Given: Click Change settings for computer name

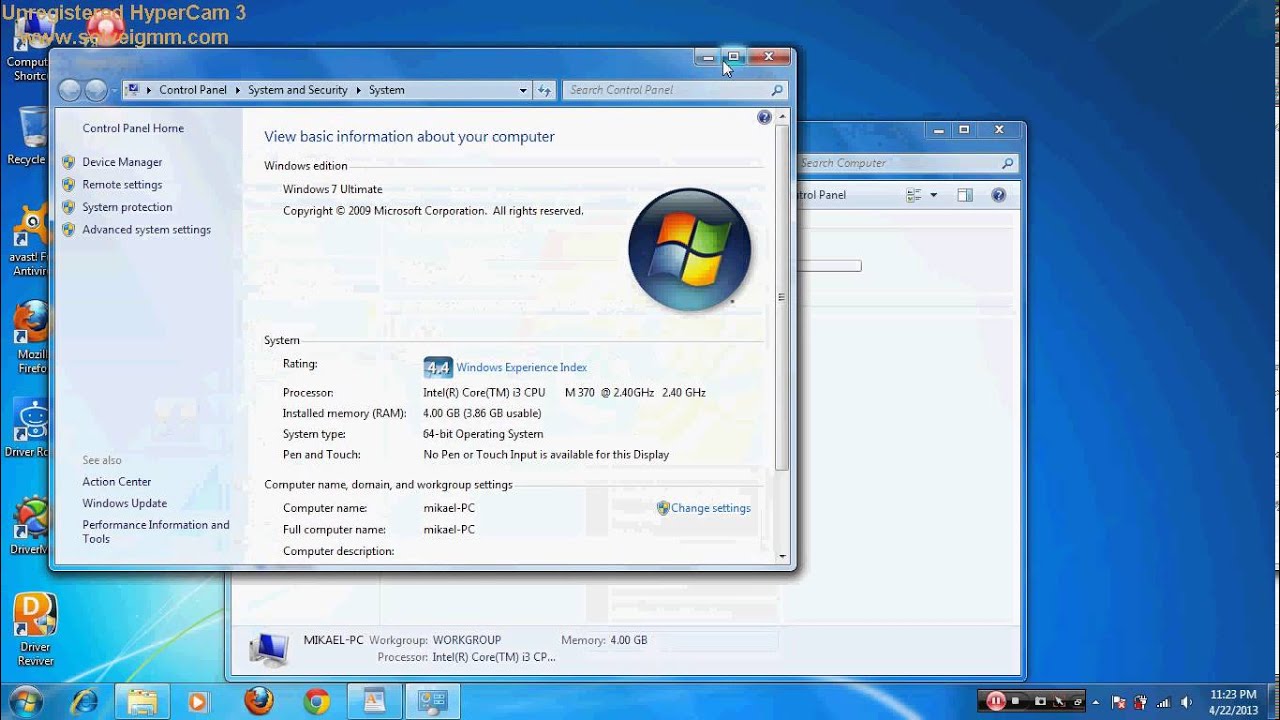Looking at the screenshot, I should tap(710, 508).
